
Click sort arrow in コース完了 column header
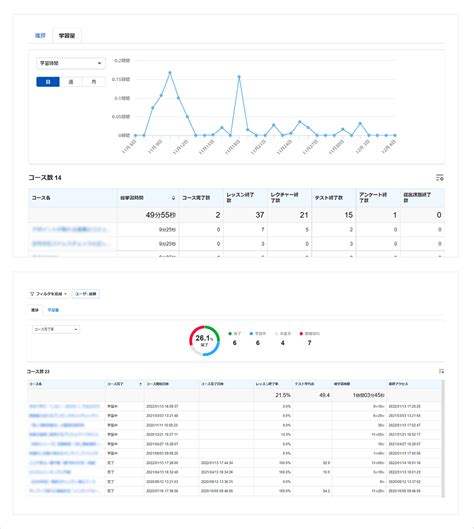(140, 384)
